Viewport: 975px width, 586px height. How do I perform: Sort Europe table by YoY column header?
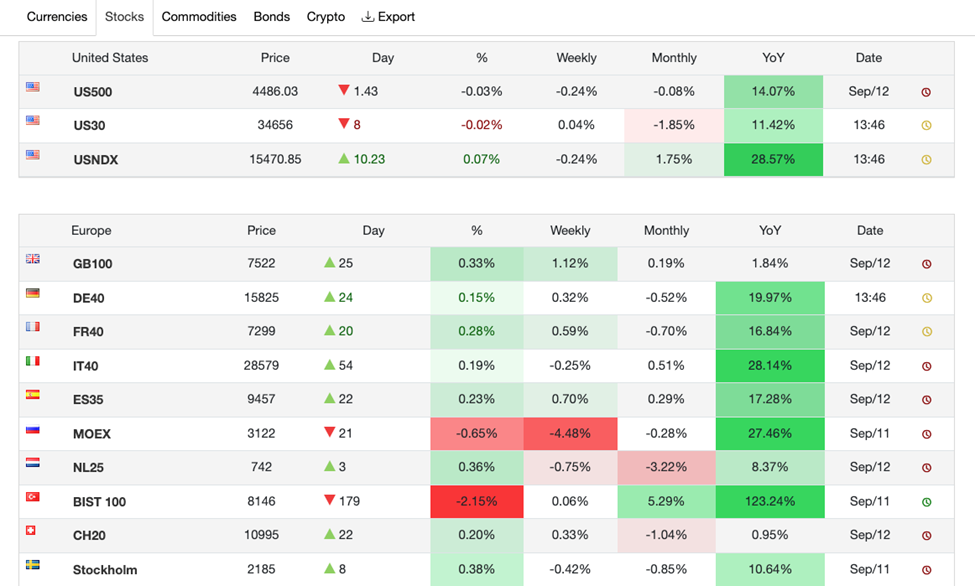click(769, 231)
